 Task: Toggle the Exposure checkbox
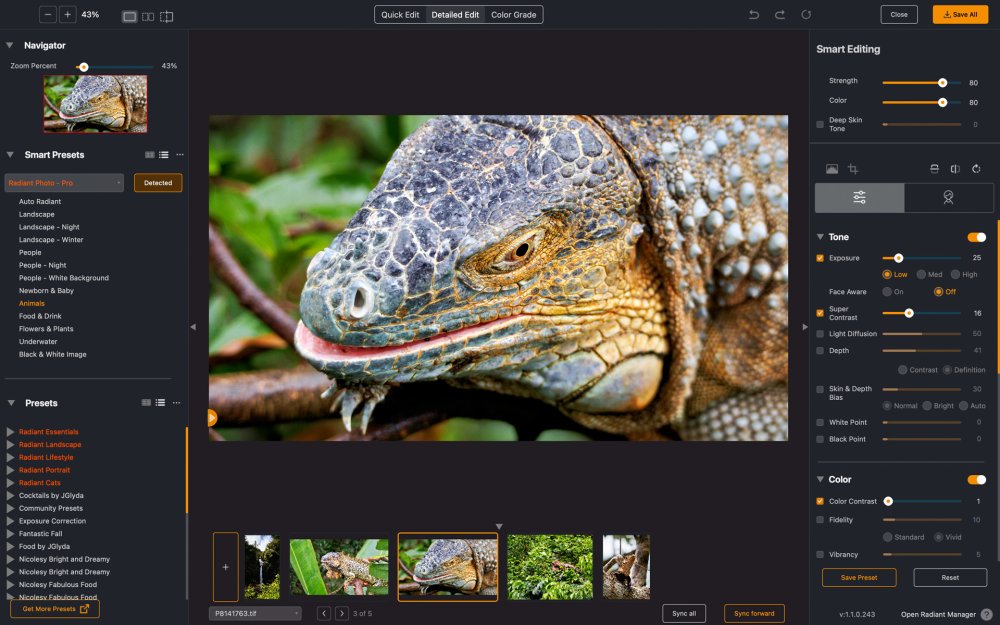(x=820, y=258)
